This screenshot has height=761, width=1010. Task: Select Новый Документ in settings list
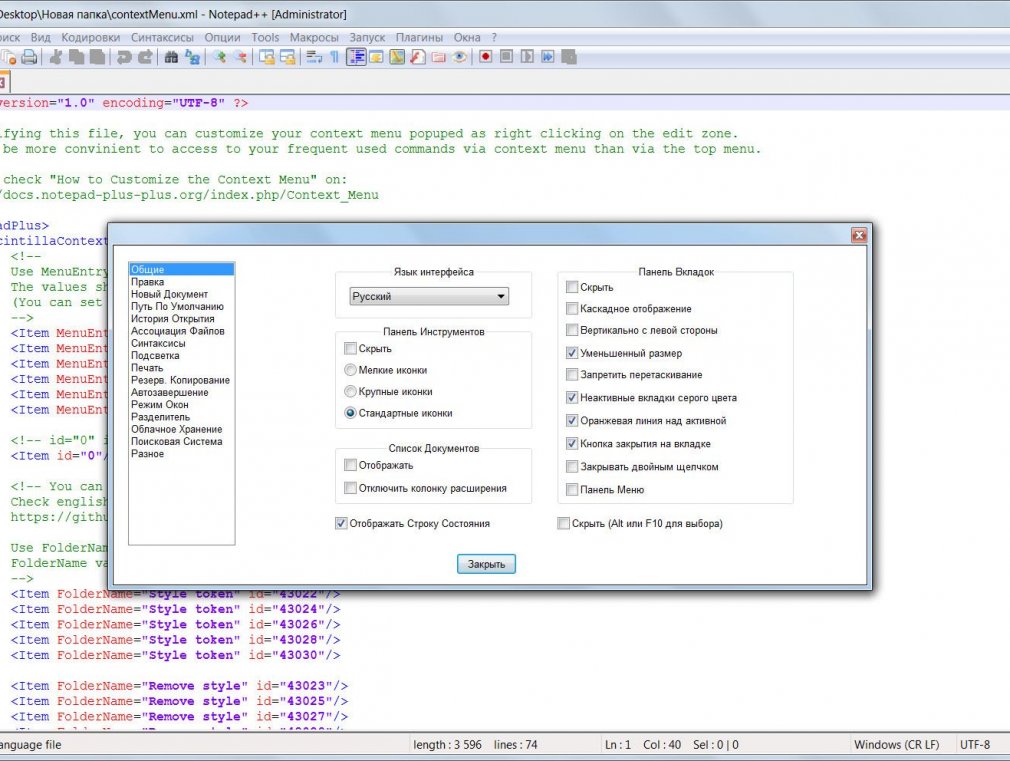181,294
